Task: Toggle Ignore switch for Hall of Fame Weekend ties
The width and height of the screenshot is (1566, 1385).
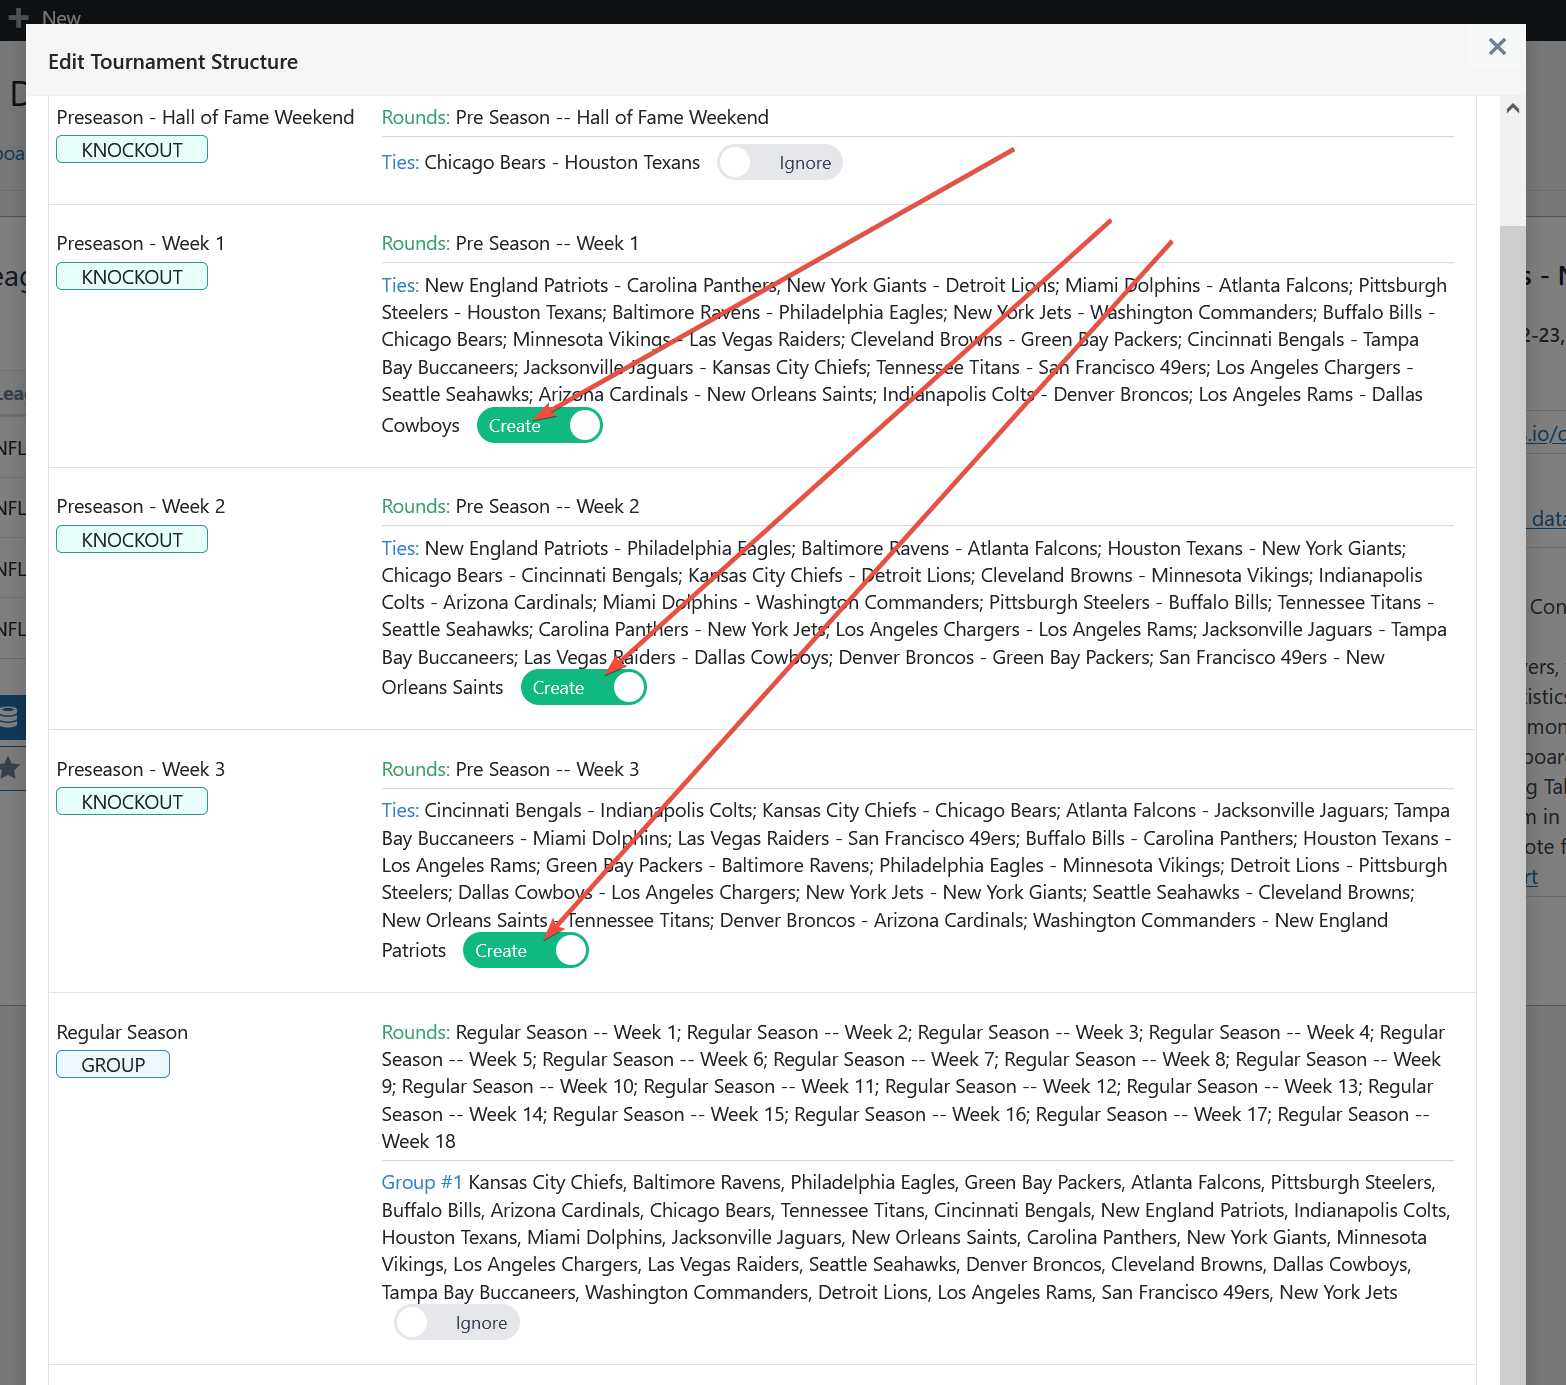Action: pos(780,163)
